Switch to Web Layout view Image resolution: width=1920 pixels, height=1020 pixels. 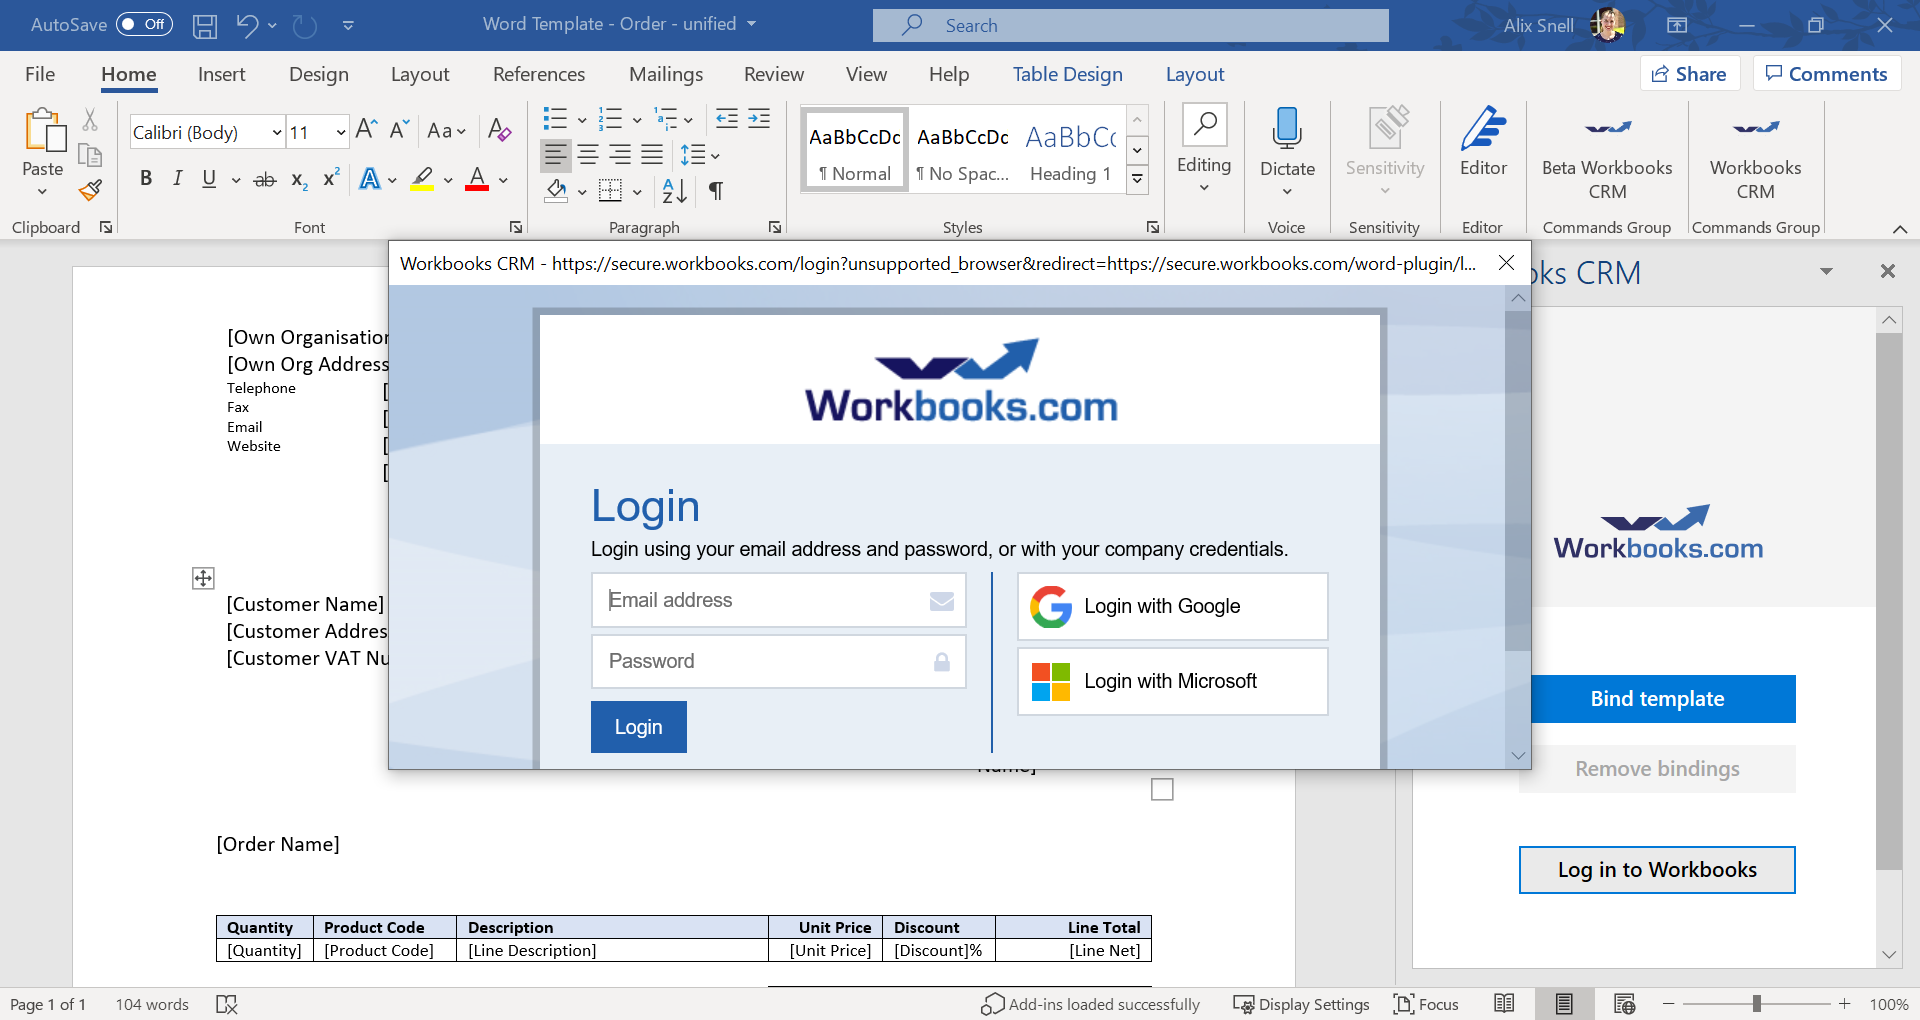tap(1624, 1004)
